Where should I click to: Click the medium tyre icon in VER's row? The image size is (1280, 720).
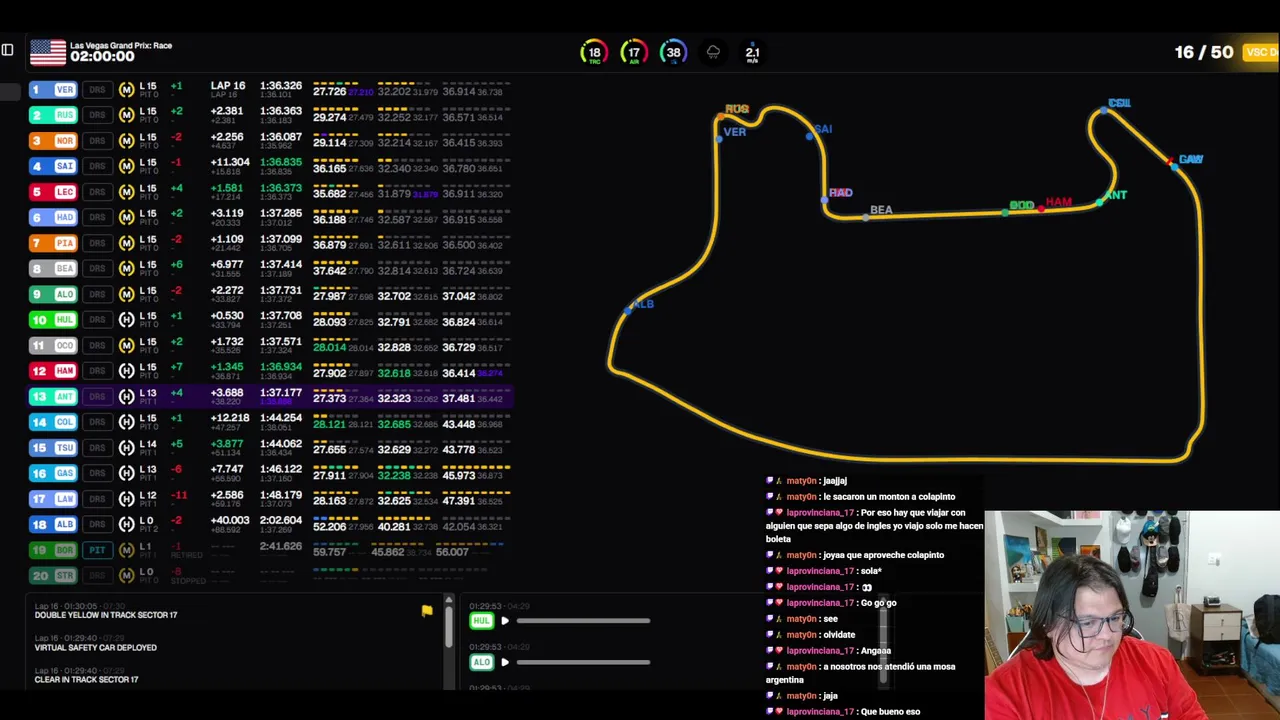pos(126,90)
